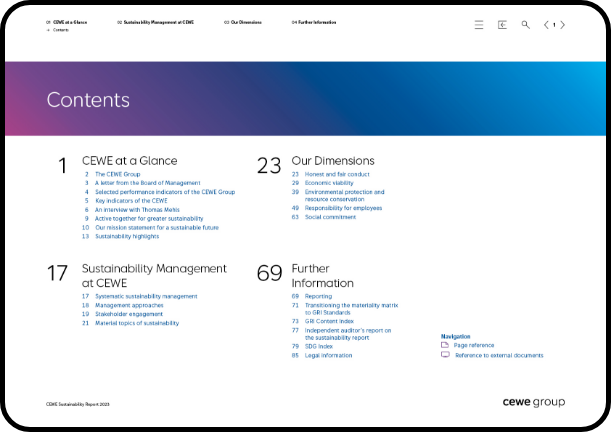
Task: Click the 'Further Information' section heading
Action: point(323,275)
